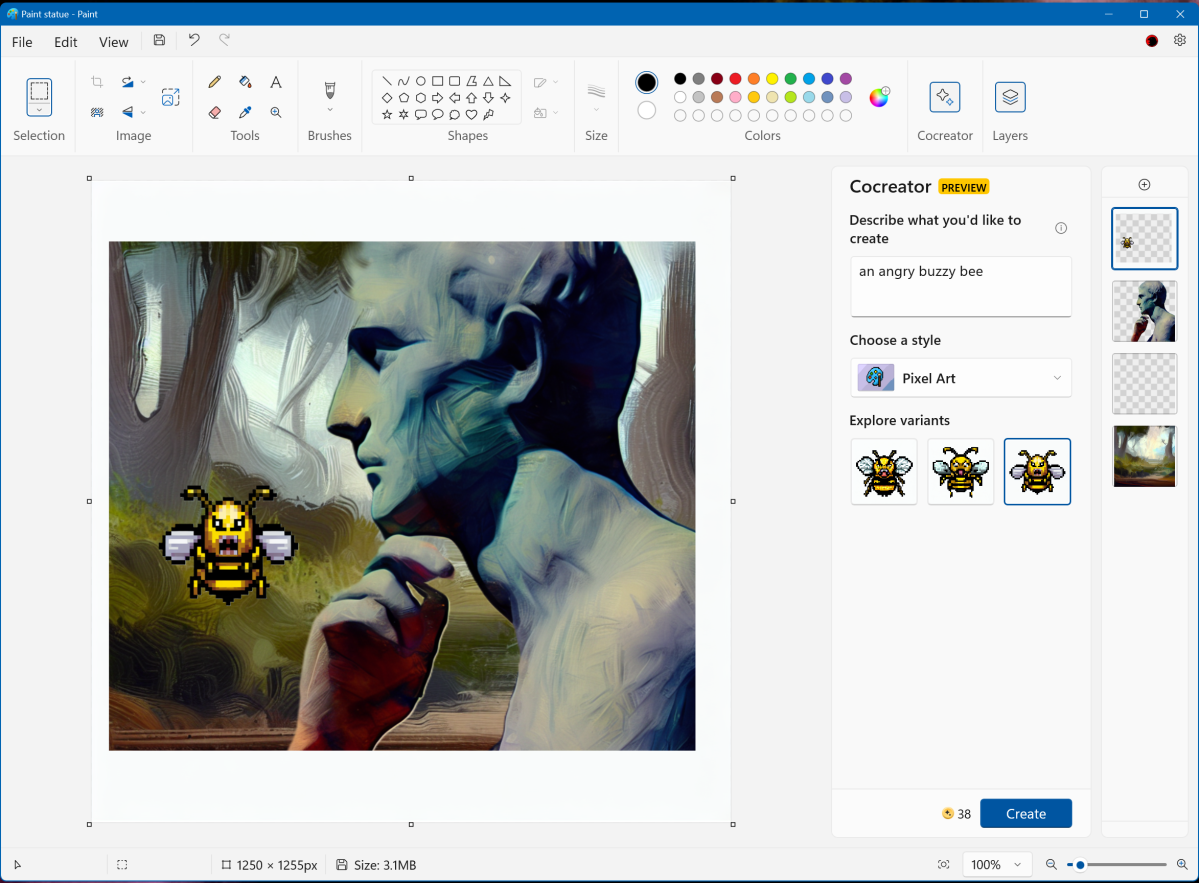Screen dimensions: 1199x883
Task: Activate the Color picker eyedropper
Action: [x=245, y=113]
